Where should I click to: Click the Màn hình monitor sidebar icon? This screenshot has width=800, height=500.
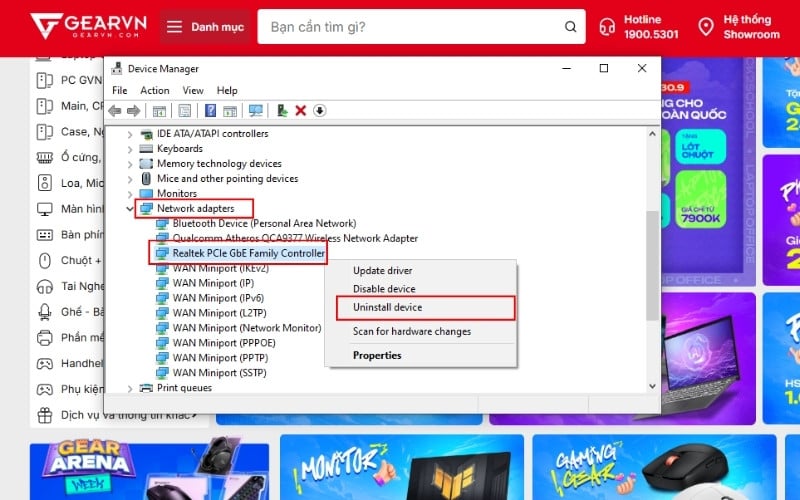(45, 209)
